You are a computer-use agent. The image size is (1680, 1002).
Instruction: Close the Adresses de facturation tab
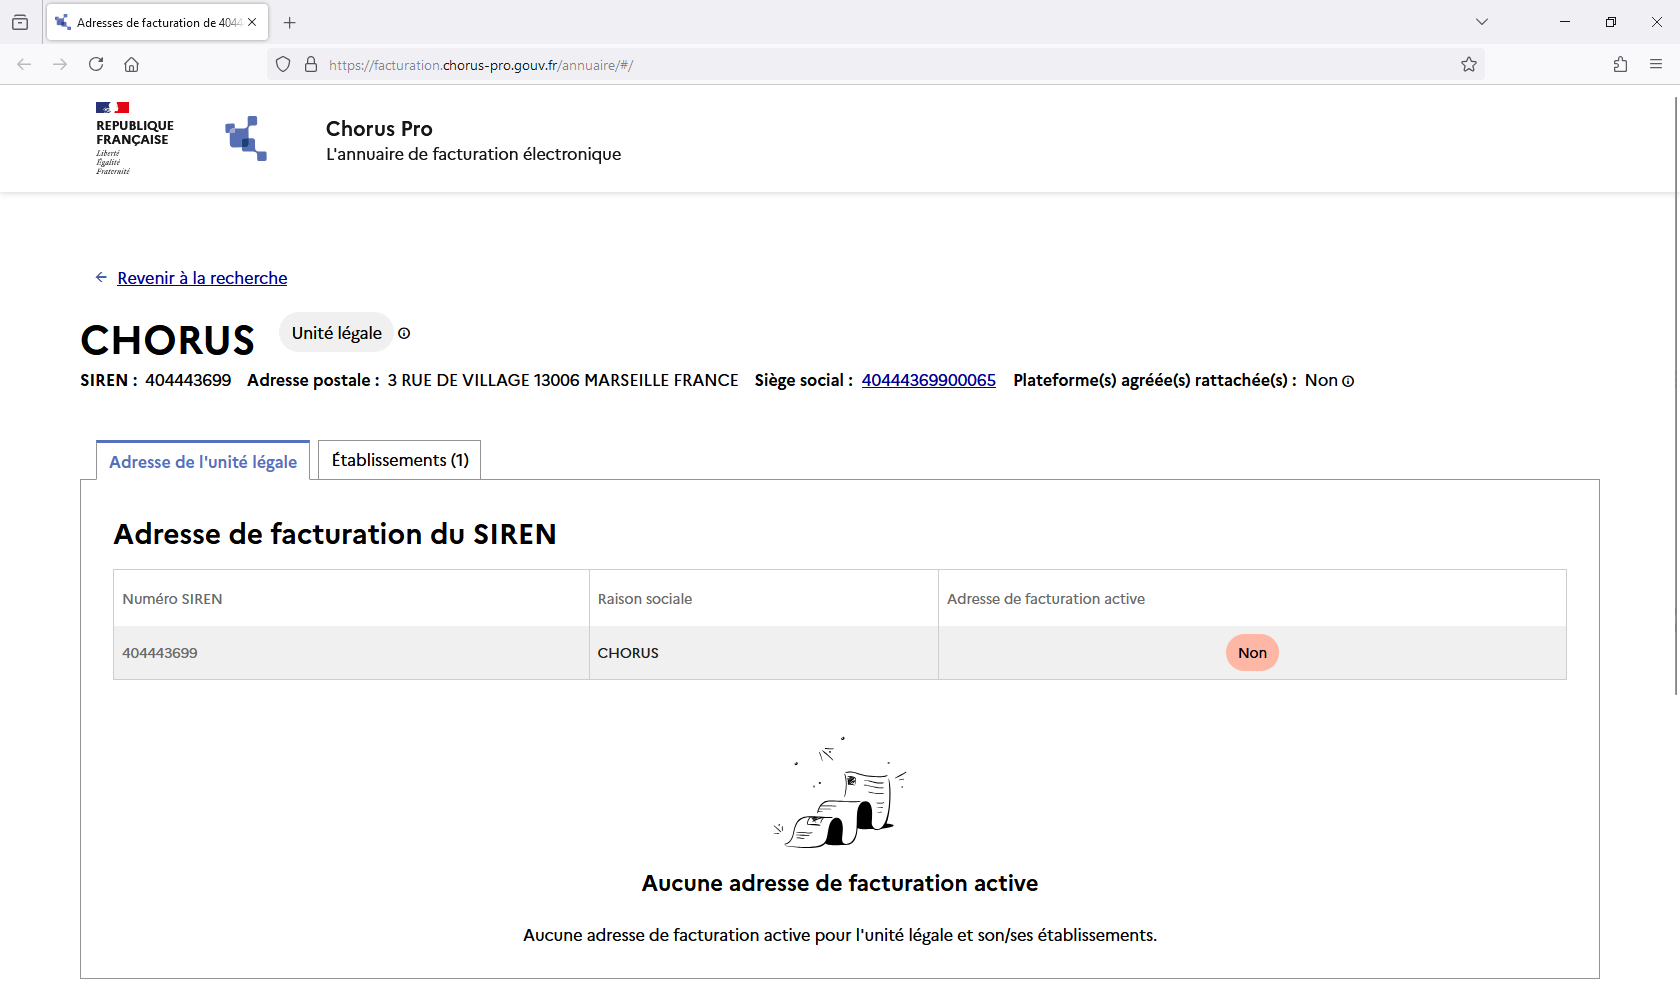252,22
